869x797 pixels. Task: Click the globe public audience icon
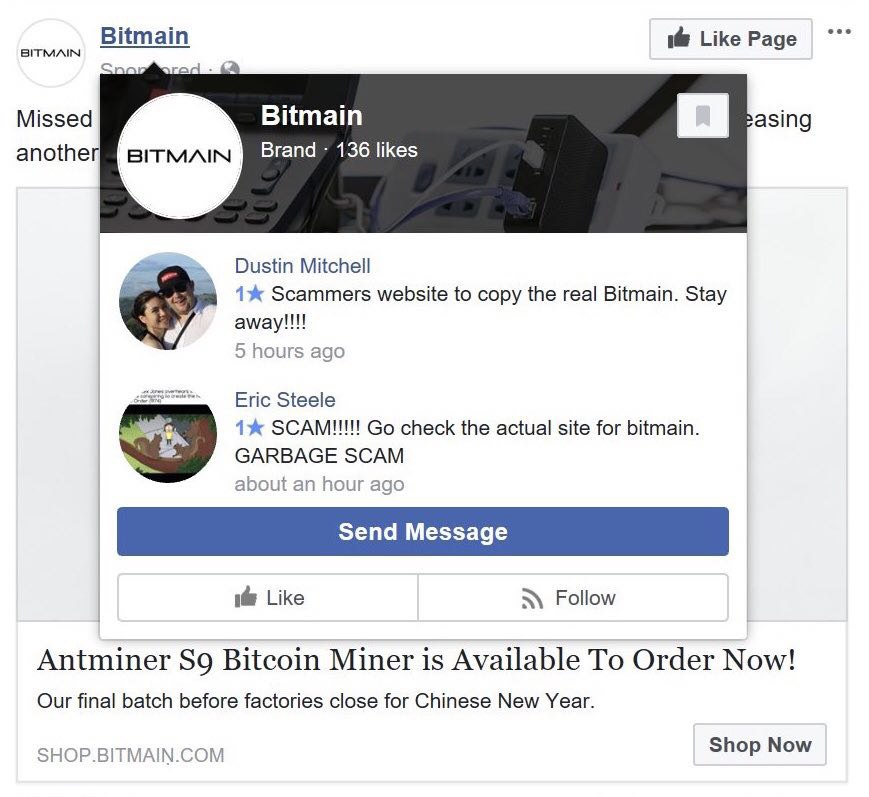(230, 68)
